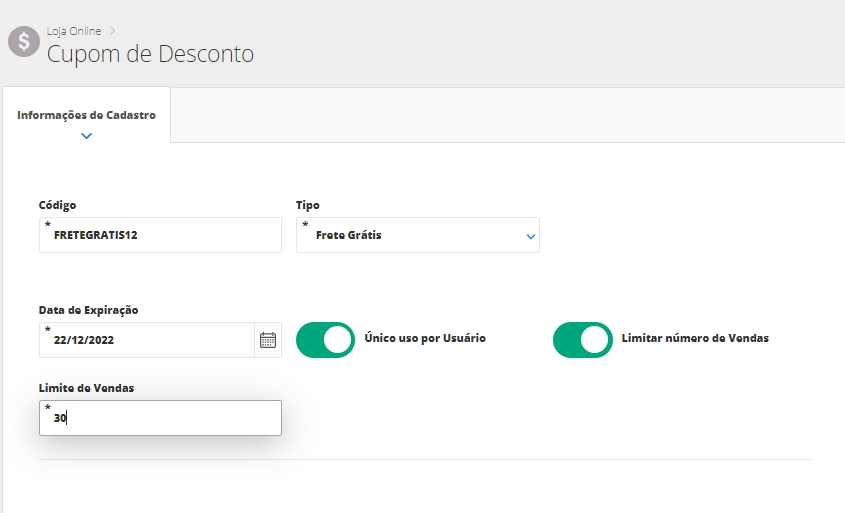Focus the Código field containing FRETEGRATIS12
This screenshot has width=845, height=513.
pyautogui.click(x=160, y=236)
